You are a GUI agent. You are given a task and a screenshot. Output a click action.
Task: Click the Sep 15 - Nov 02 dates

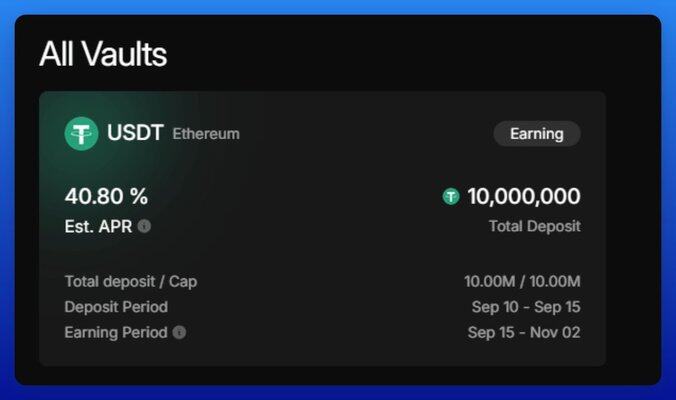[x=524, y=332]
